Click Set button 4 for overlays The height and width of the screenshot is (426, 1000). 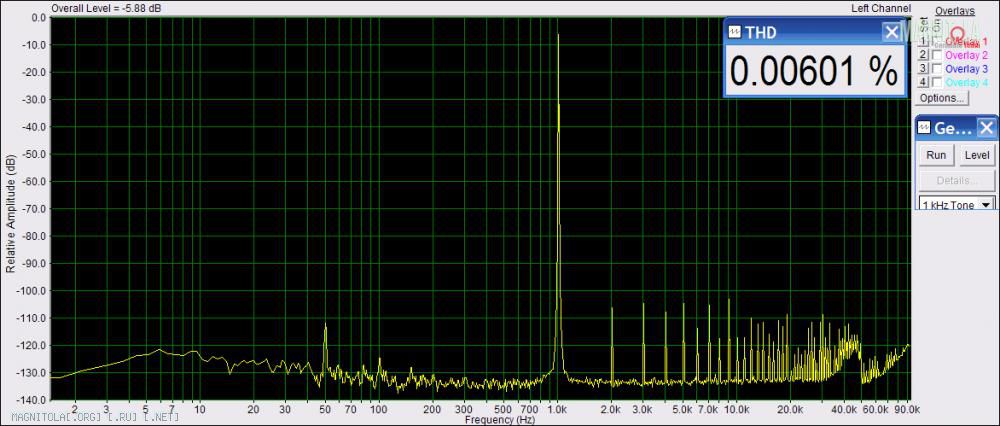[923, 82]
